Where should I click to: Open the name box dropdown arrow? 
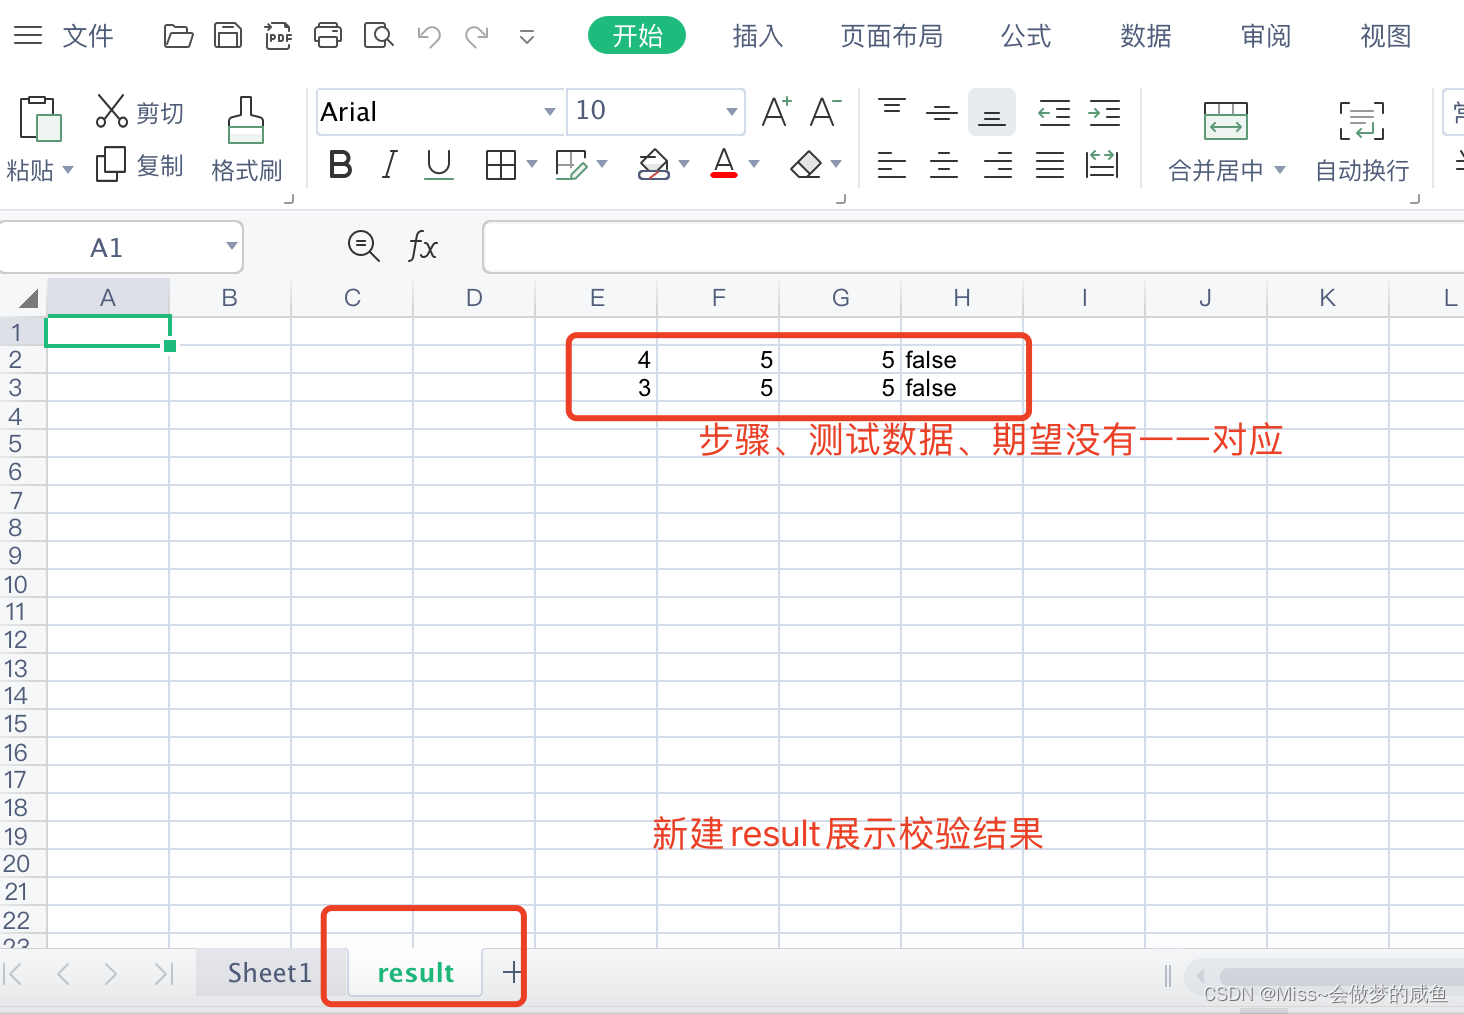pos(231,246)
